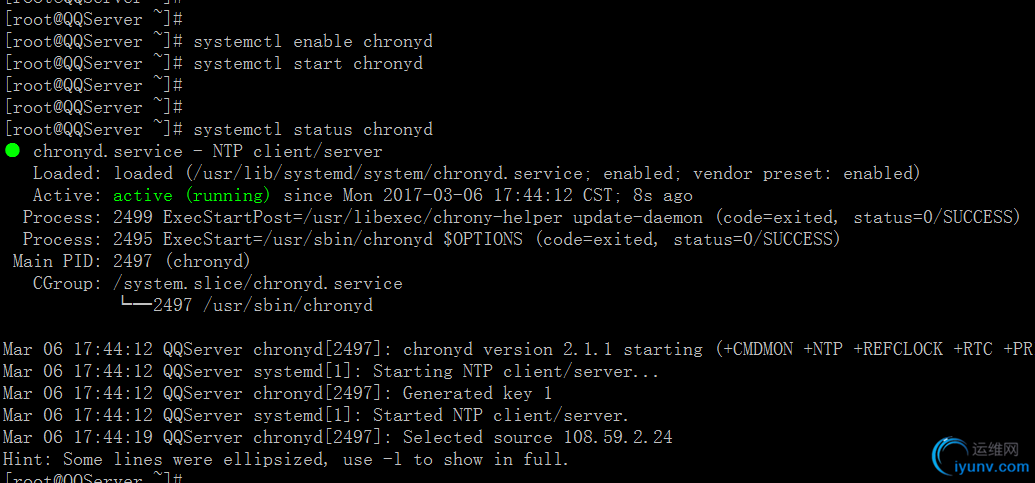Viewport: 1035px width, 483px height.
Task: Select the CGroup /system.slice/chronyd.service path
Action: point(258,284)
